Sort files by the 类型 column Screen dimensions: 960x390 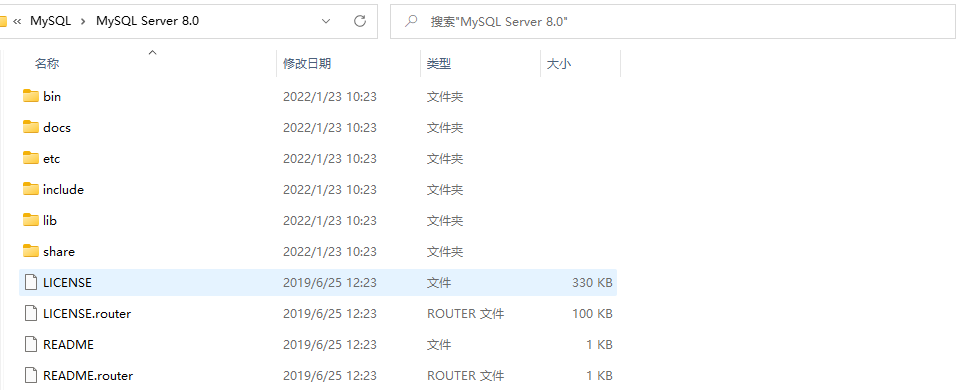[439, 63]
